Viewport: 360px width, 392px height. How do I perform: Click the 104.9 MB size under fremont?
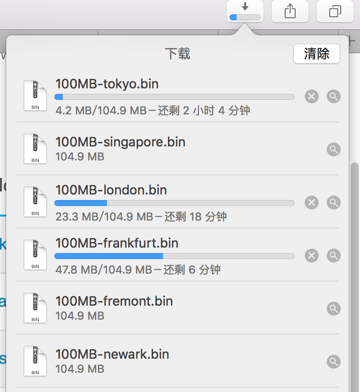tap(80, 316)
